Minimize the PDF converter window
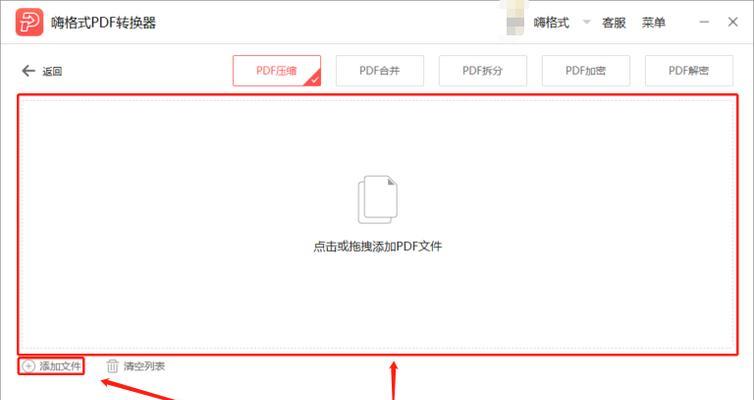This screenshot has width=754, height=400. pos(704,22)
